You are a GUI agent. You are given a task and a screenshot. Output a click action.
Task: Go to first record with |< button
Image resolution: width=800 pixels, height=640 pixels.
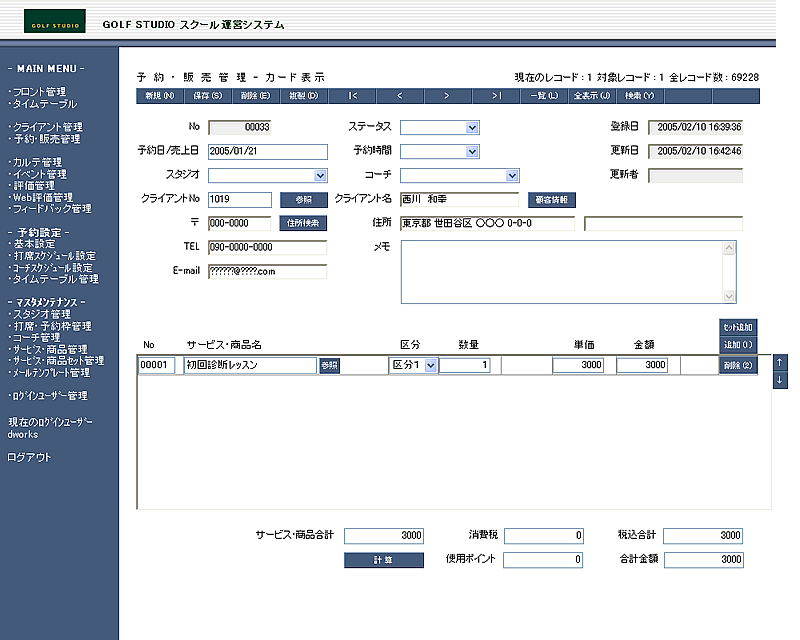tap(353, 96)
